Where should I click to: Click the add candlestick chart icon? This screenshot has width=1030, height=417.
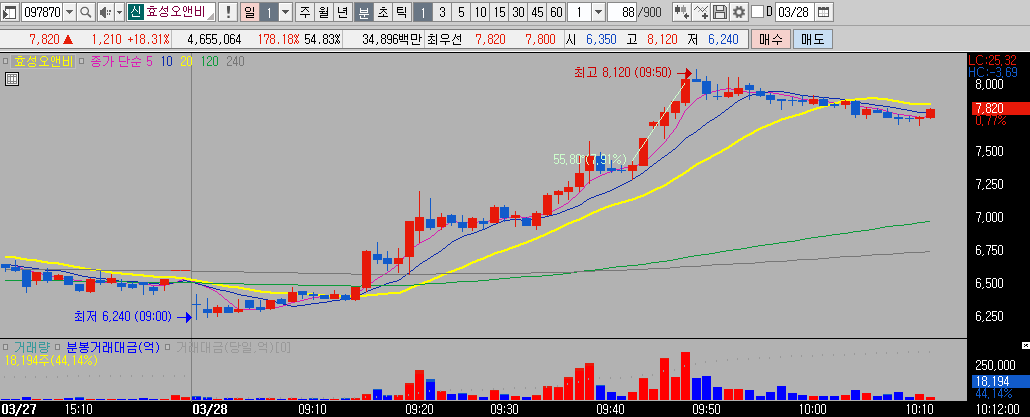point(683,12)
